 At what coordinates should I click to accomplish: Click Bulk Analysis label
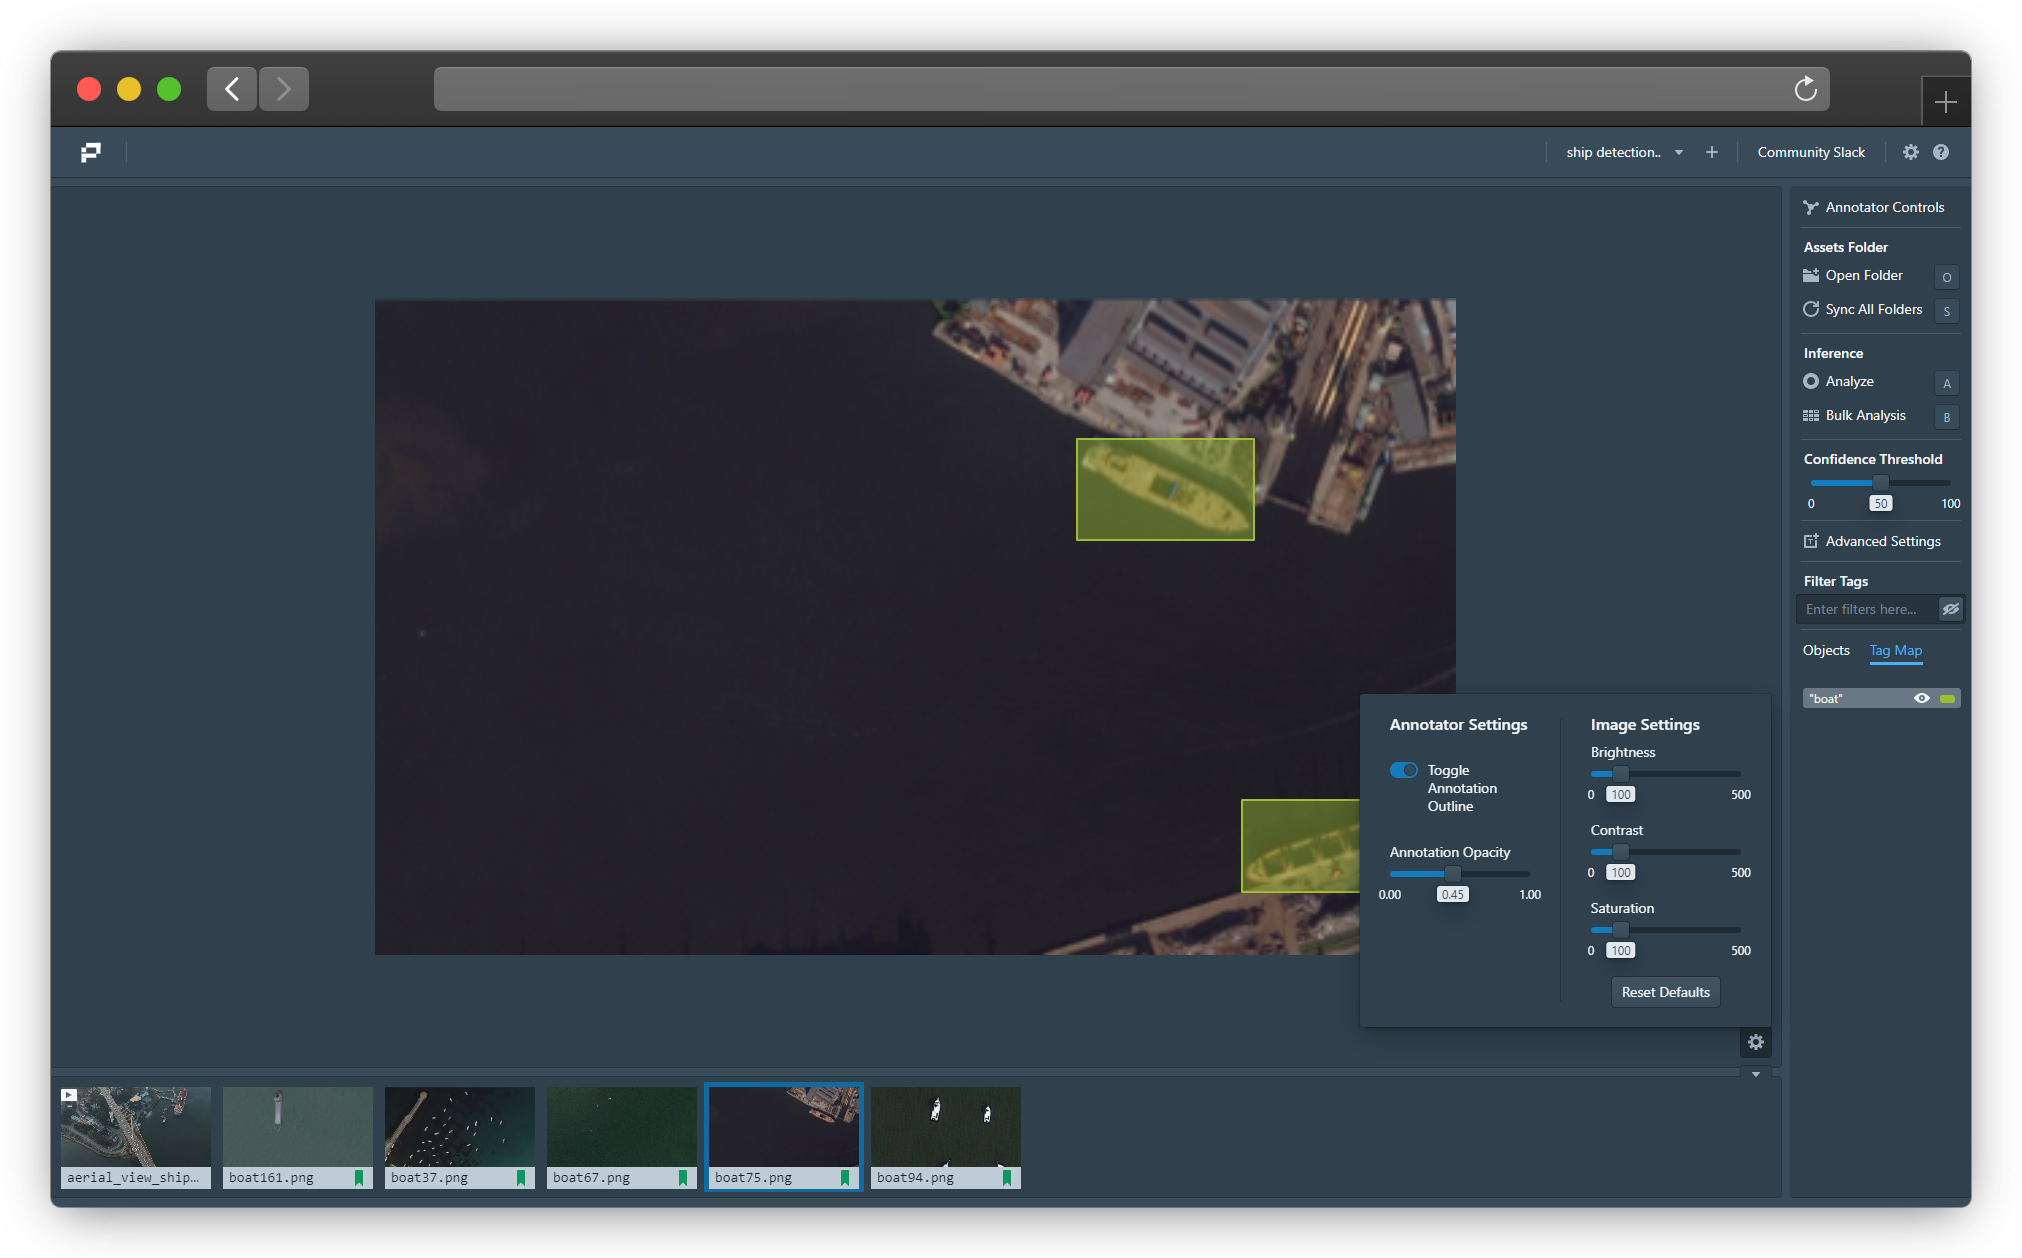point(1866,415)
